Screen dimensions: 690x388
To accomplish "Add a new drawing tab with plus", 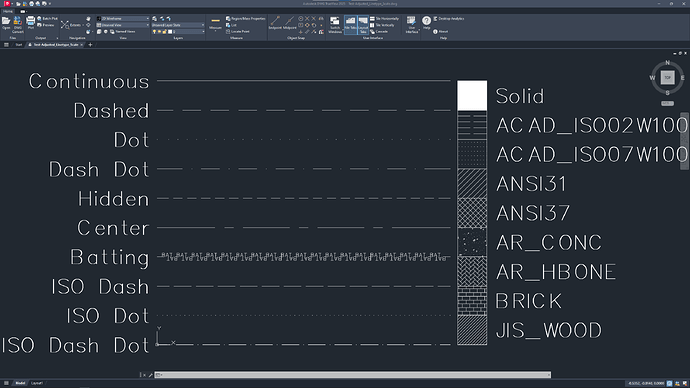I will [90, 45].
